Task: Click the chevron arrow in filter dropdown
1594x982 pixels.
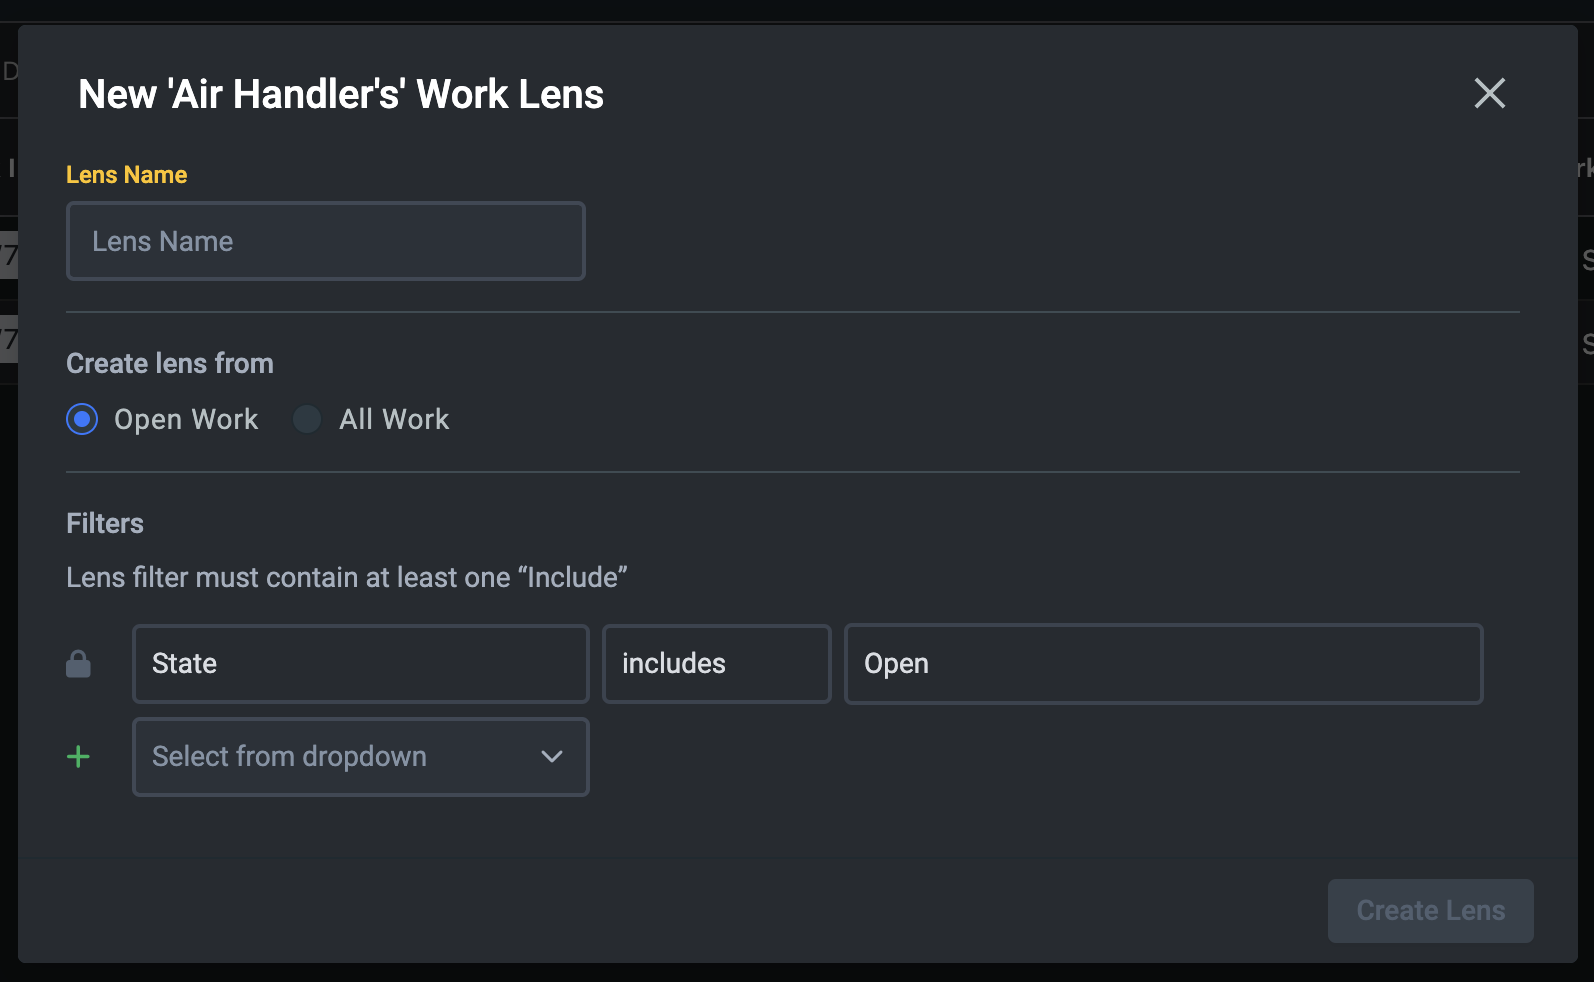Action: (x=552, y=757)
